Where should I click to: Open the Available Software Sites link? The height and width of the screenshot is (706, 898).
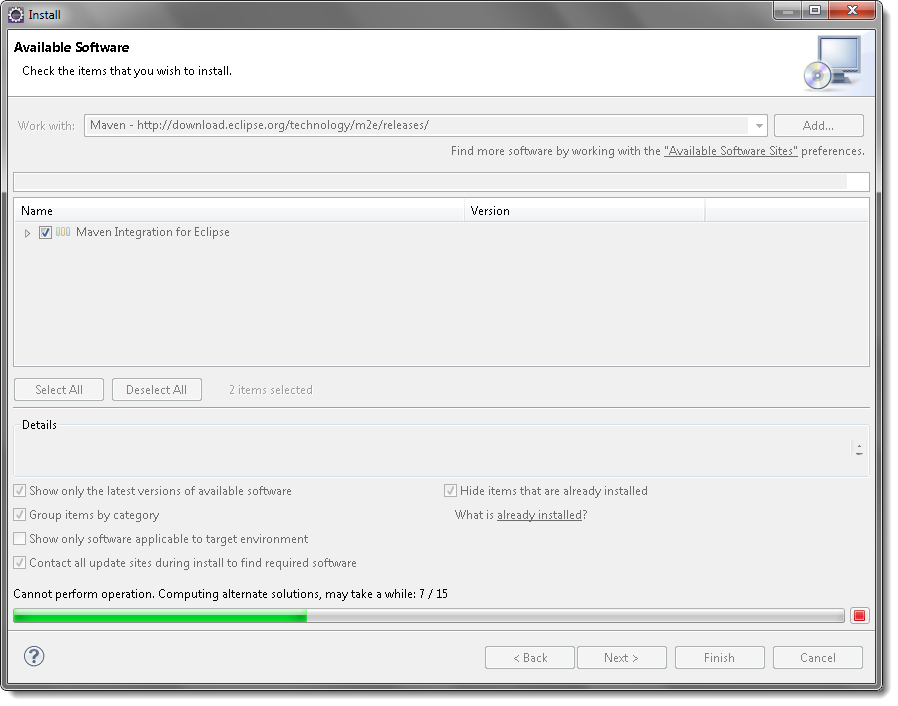[730, 151]
